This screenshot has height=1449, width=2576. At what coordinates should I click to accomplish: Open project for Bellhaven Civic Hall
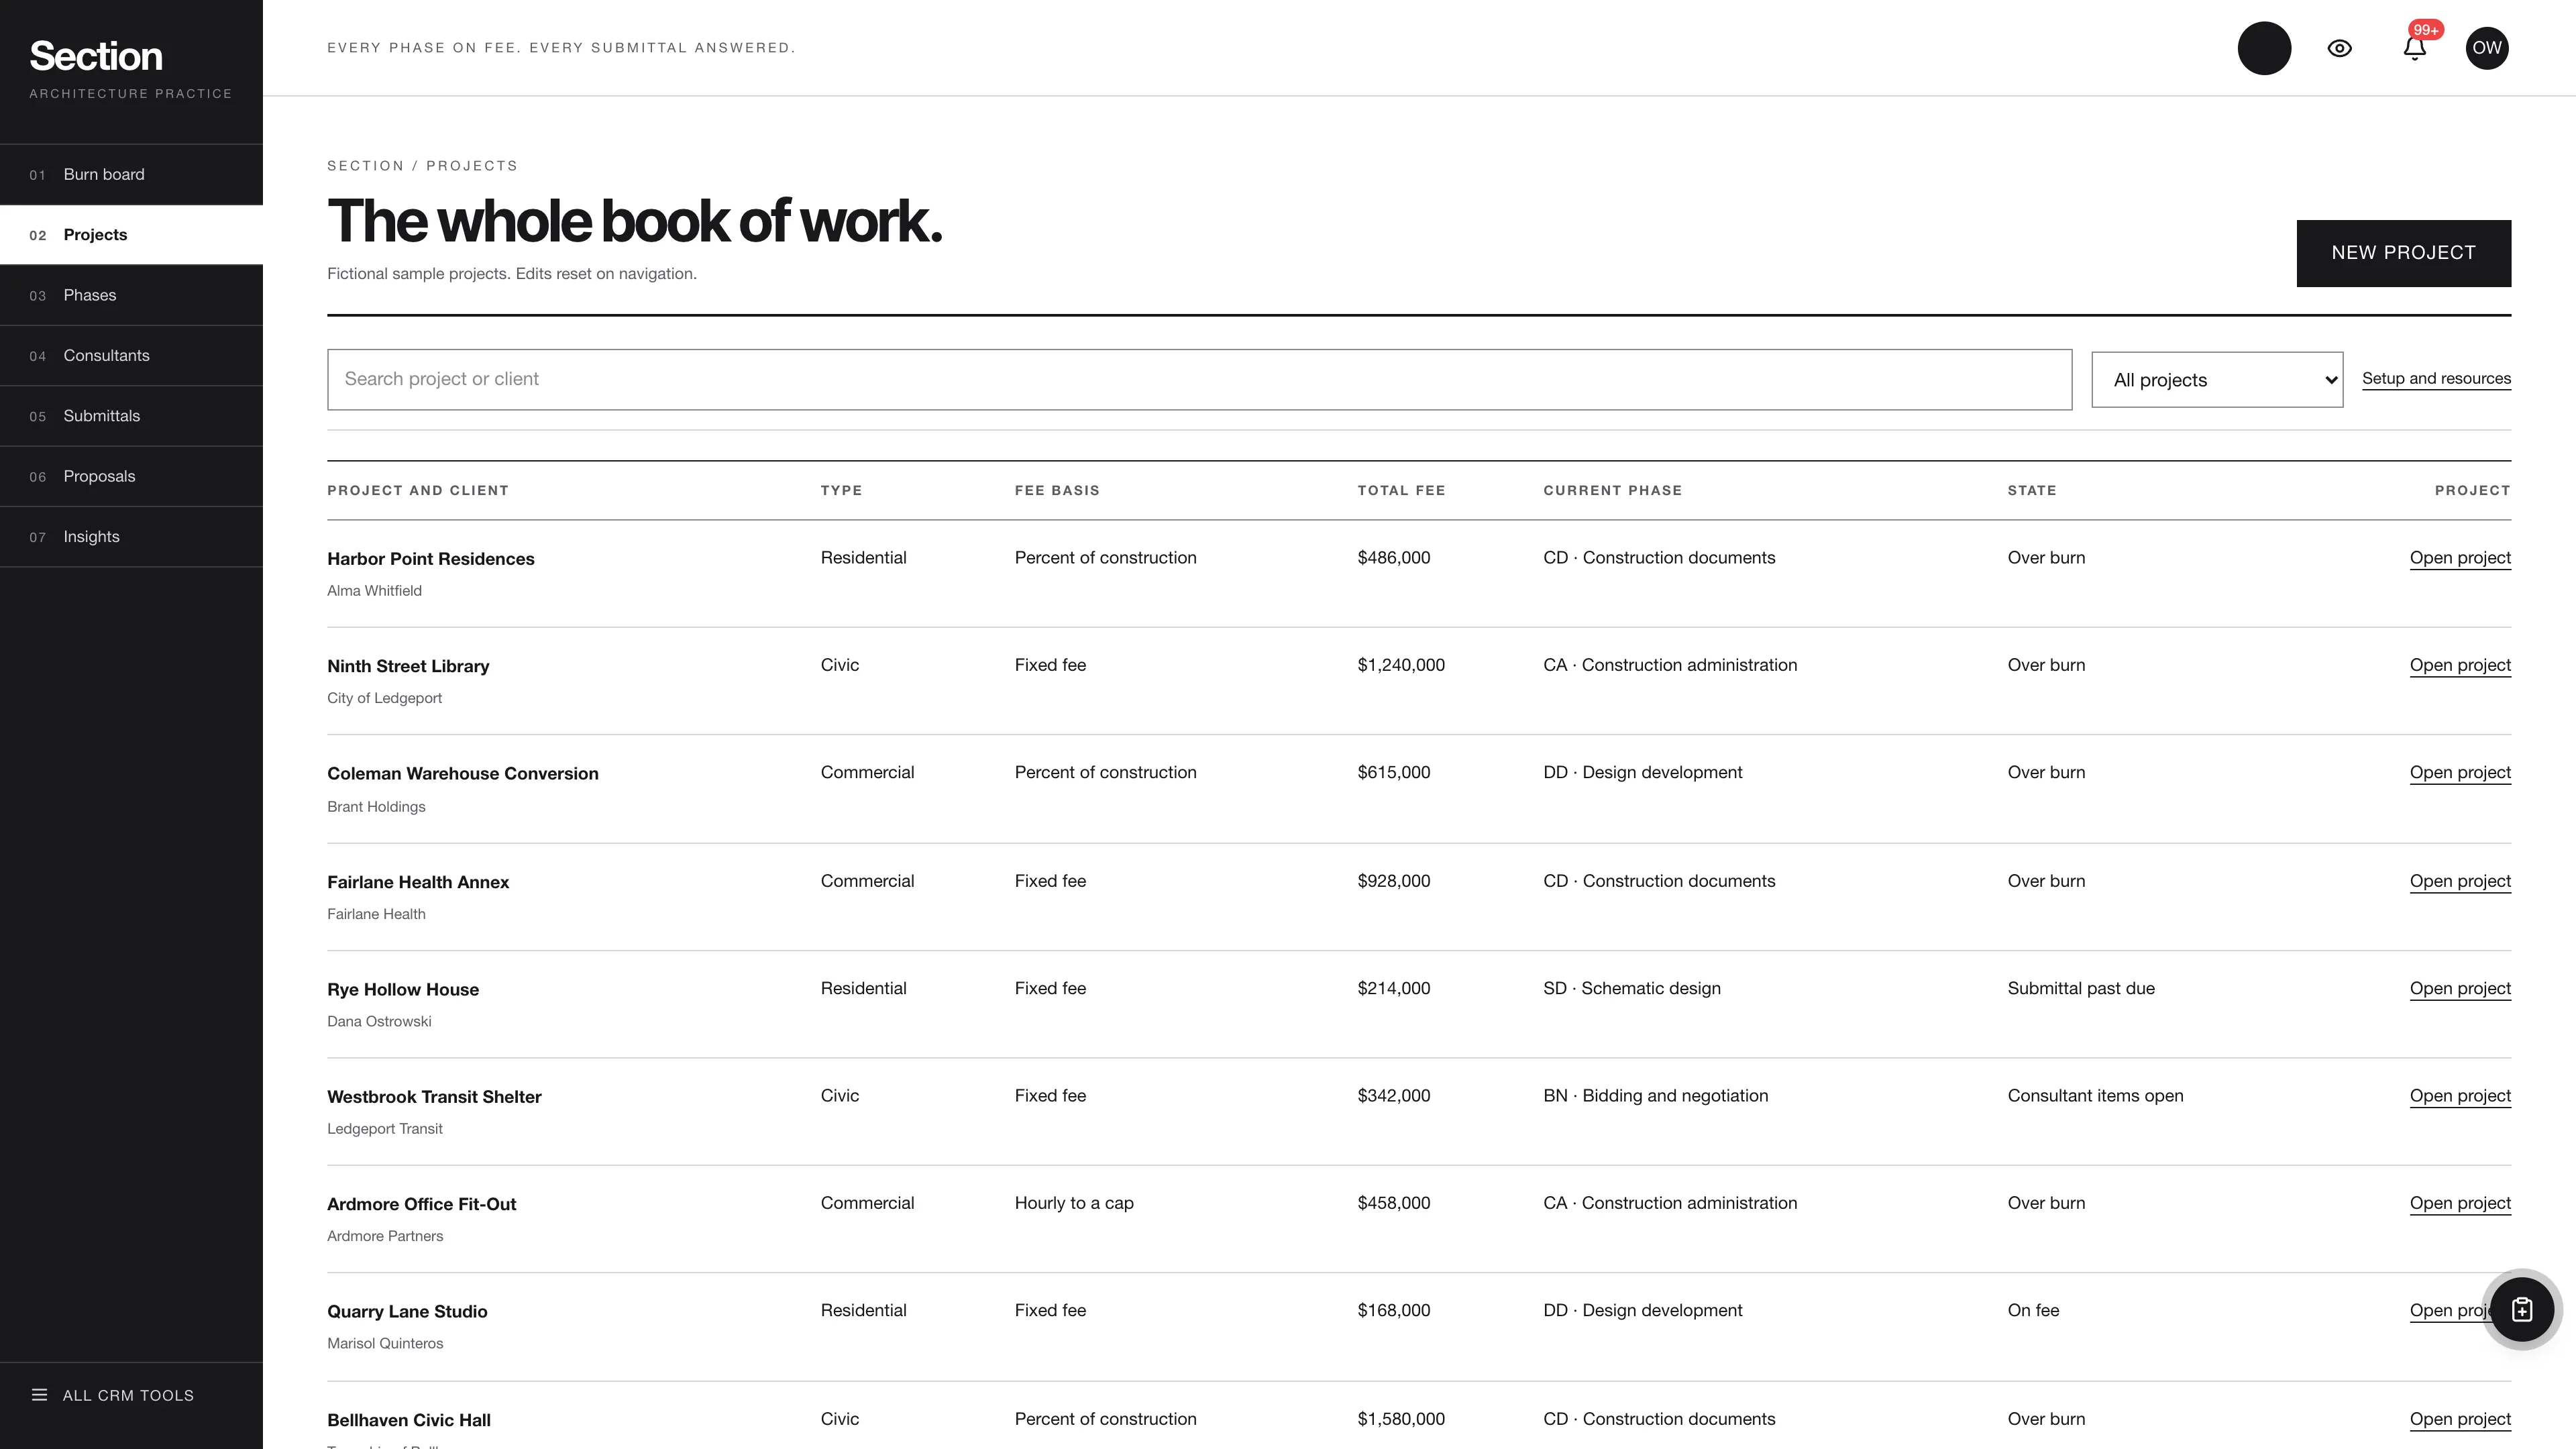tap(2460, 1419)
